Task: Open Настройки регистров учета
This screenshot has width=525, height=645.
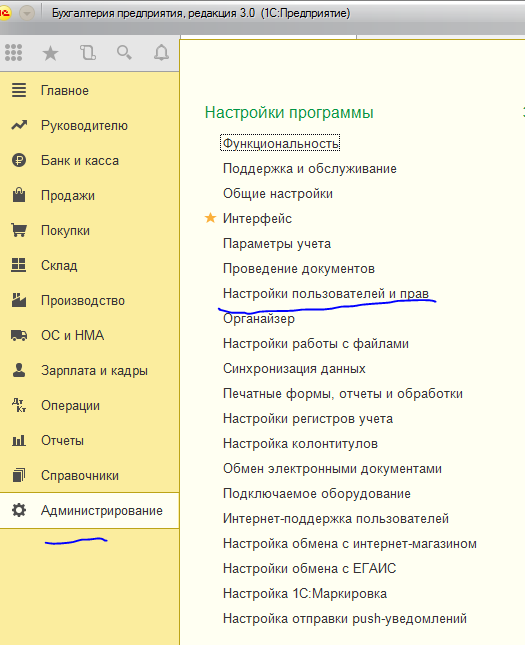Action: pos(308,418)
